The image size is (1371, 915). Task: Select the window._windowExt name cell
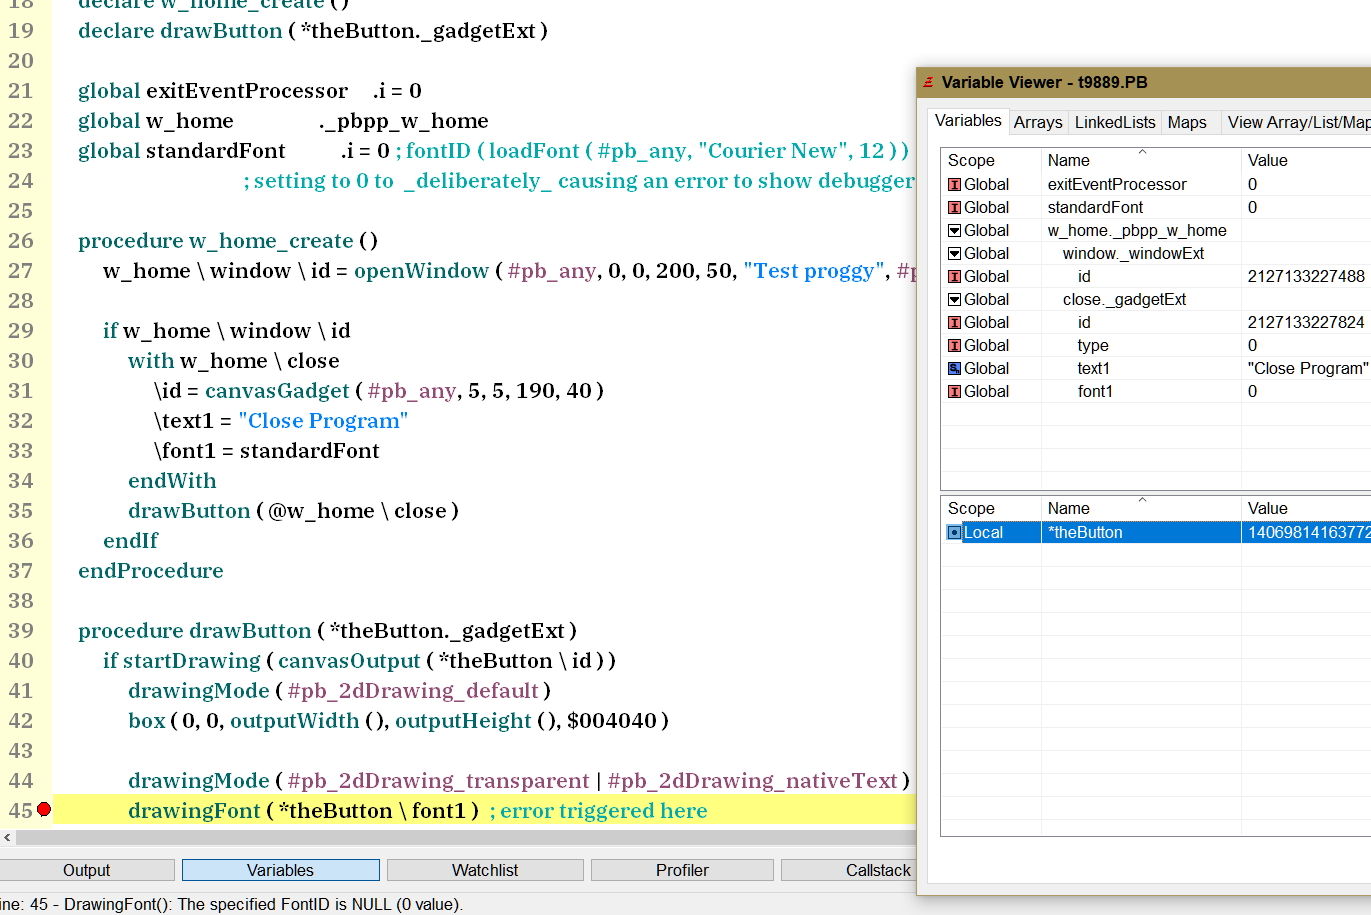click(1133, 253)
